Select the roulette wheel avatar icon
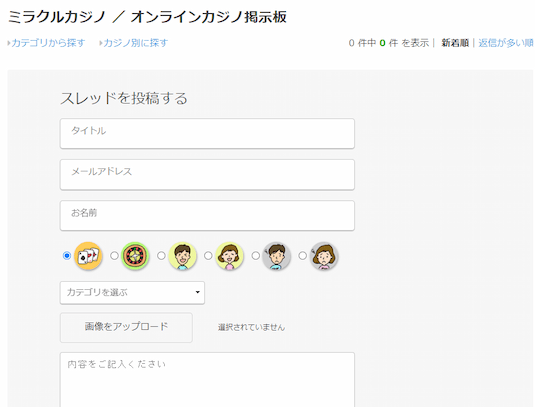This screenshot has width=535, height=407. click(135, 256)
